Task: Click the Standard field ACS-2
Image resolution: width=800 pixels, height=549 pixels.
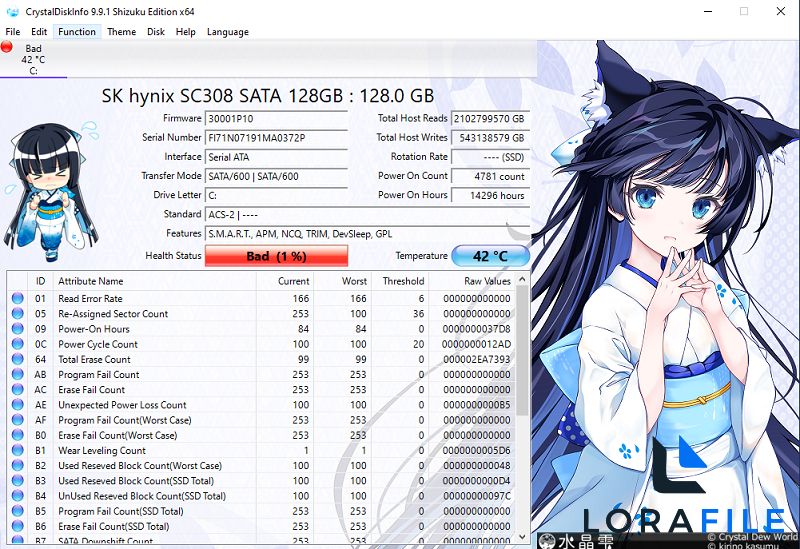Action: point(367,215)
